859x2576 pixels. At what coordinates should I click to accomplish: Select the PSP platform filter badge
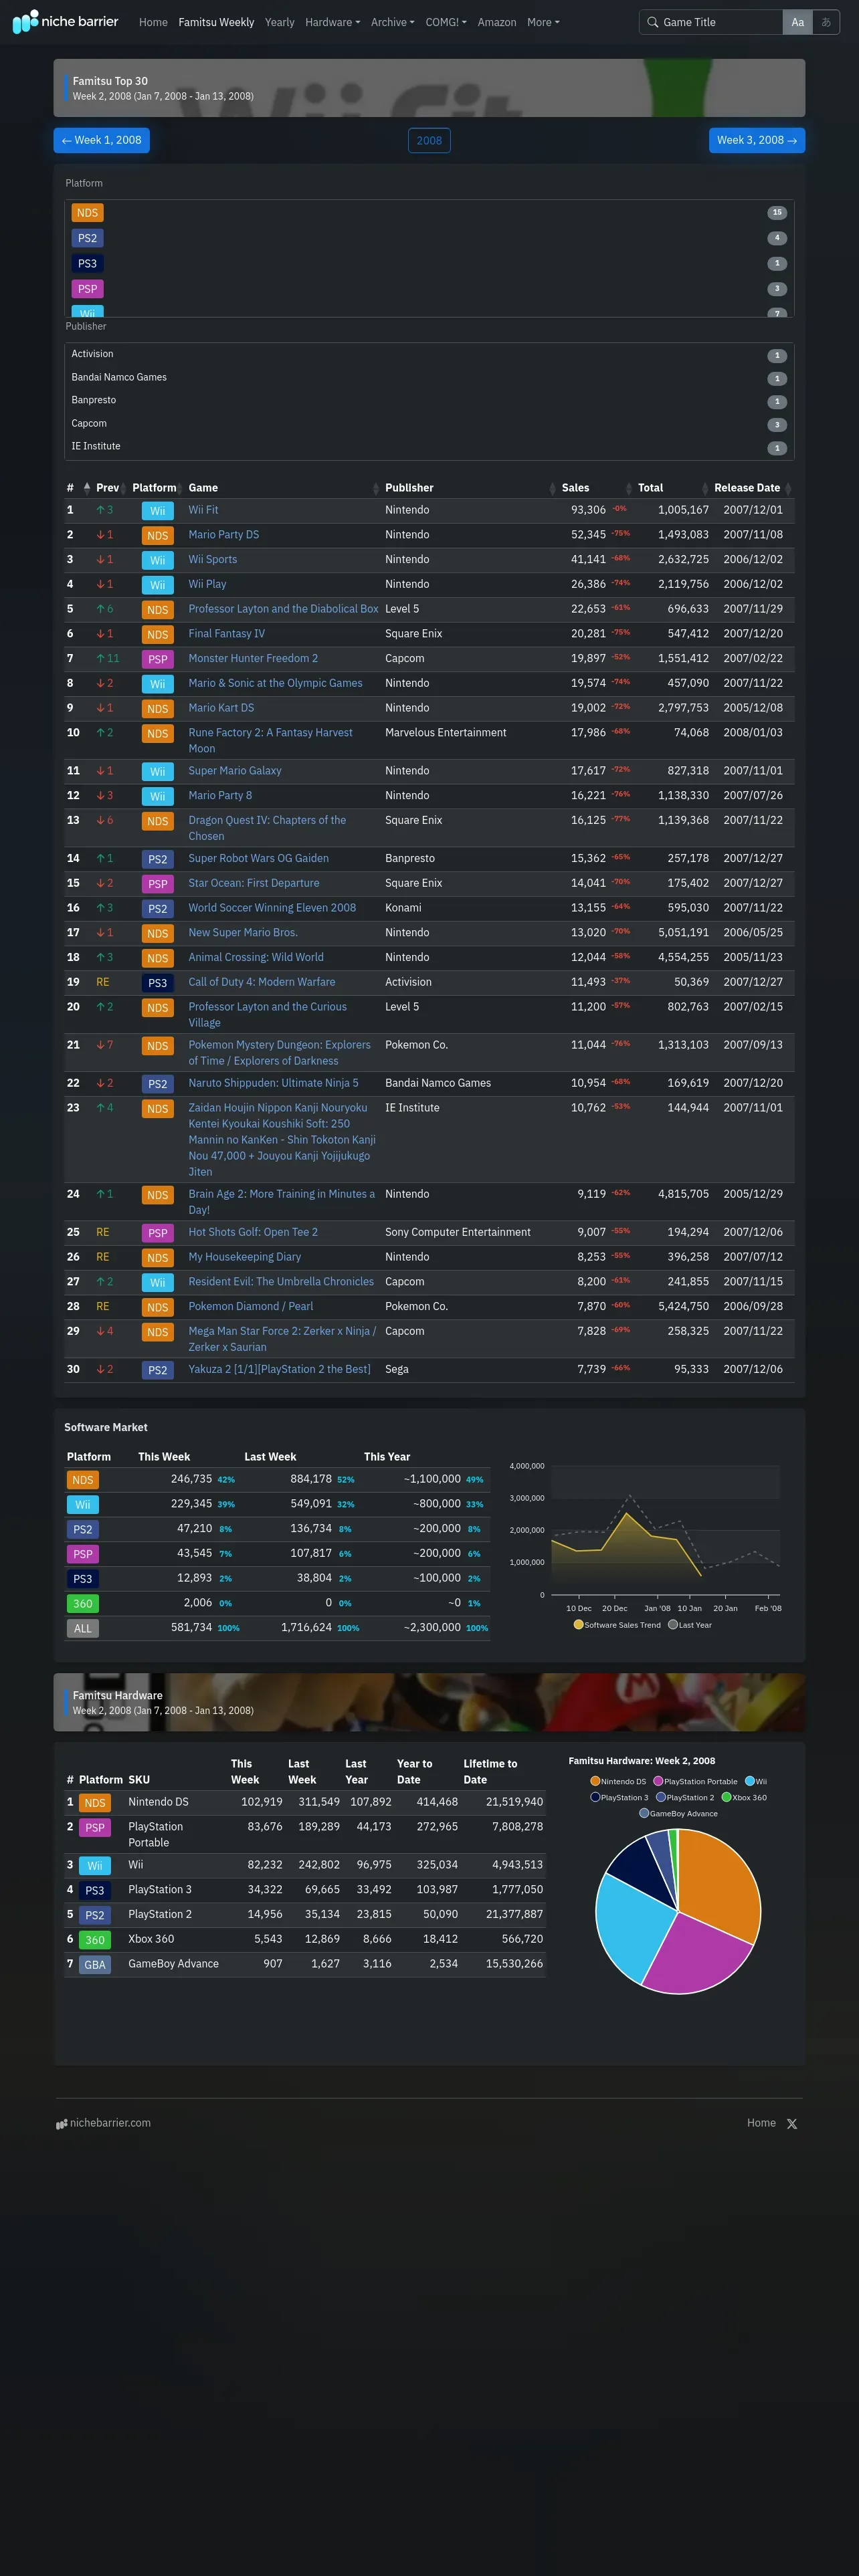tap(87, 289)
